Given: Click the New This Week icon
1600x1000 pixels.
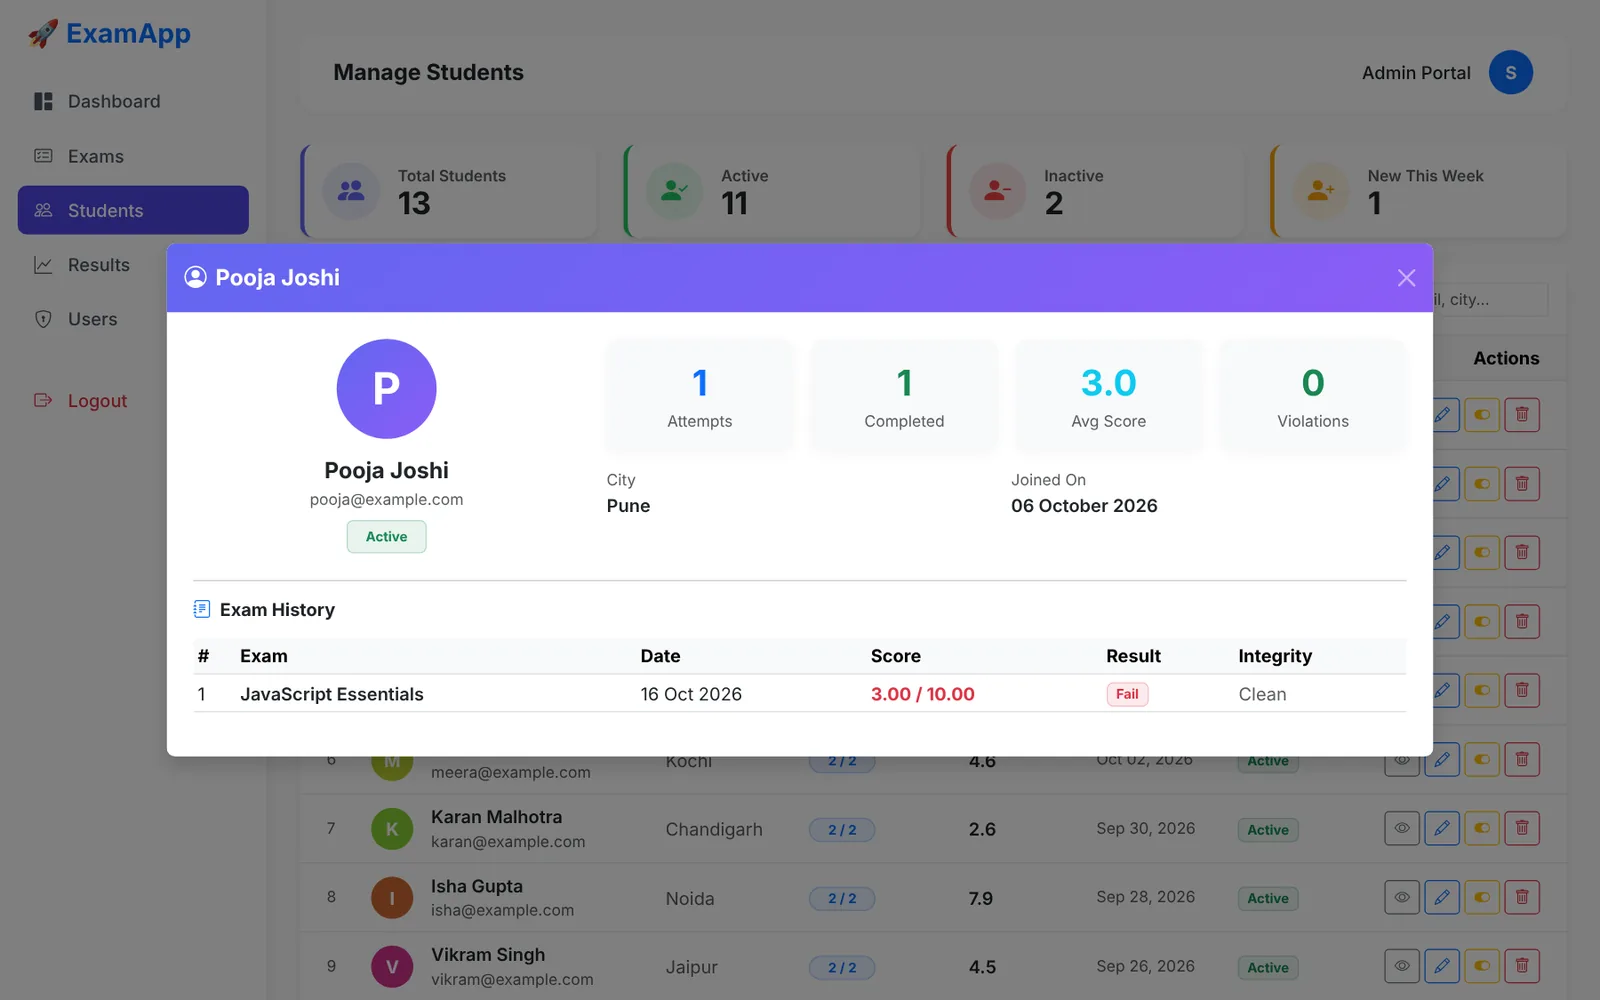Looking at the screenshot, I should tap(1321, 191).
